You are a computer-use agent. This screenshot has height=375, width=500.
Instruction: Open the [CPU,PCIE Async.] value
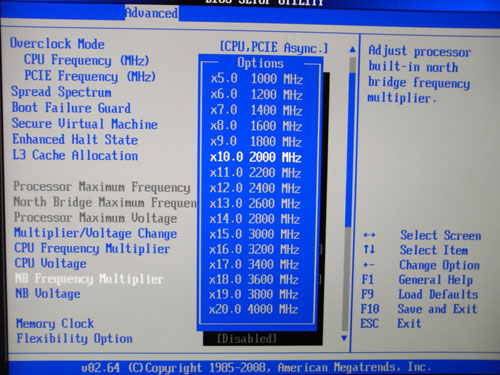(x=274, y=47)
